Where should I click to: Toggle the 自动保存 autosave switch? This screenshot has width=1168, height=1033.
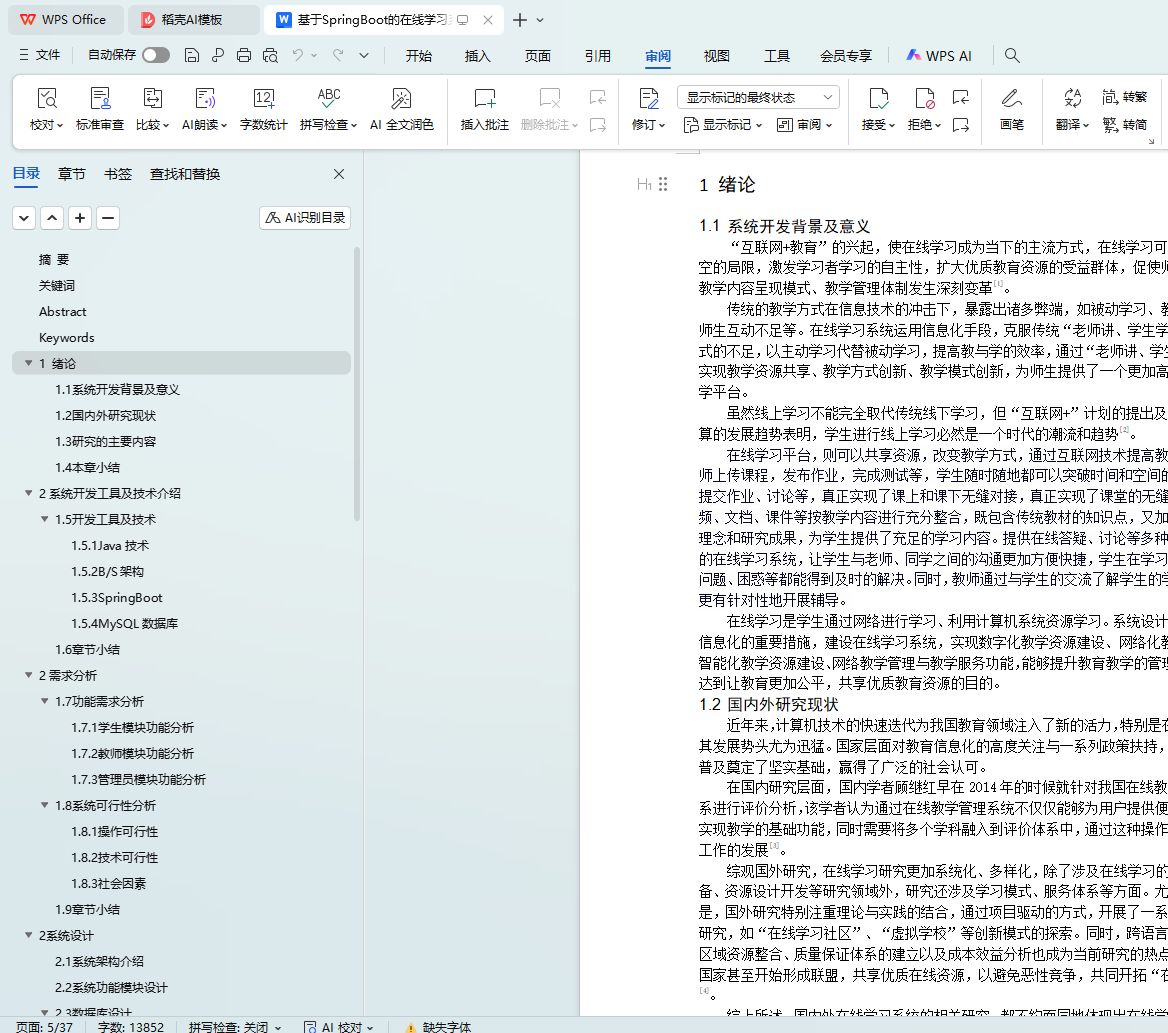156,56
